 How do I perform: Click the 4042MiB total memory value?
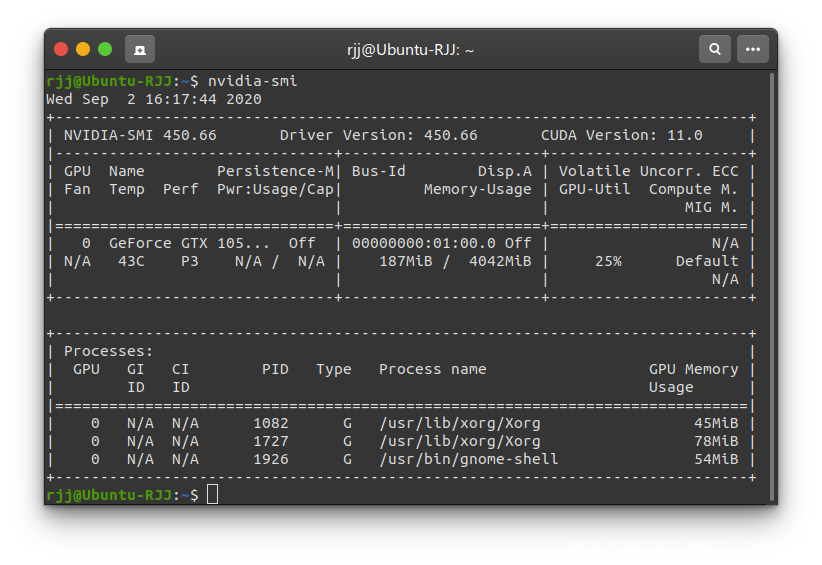pos(500,262)
